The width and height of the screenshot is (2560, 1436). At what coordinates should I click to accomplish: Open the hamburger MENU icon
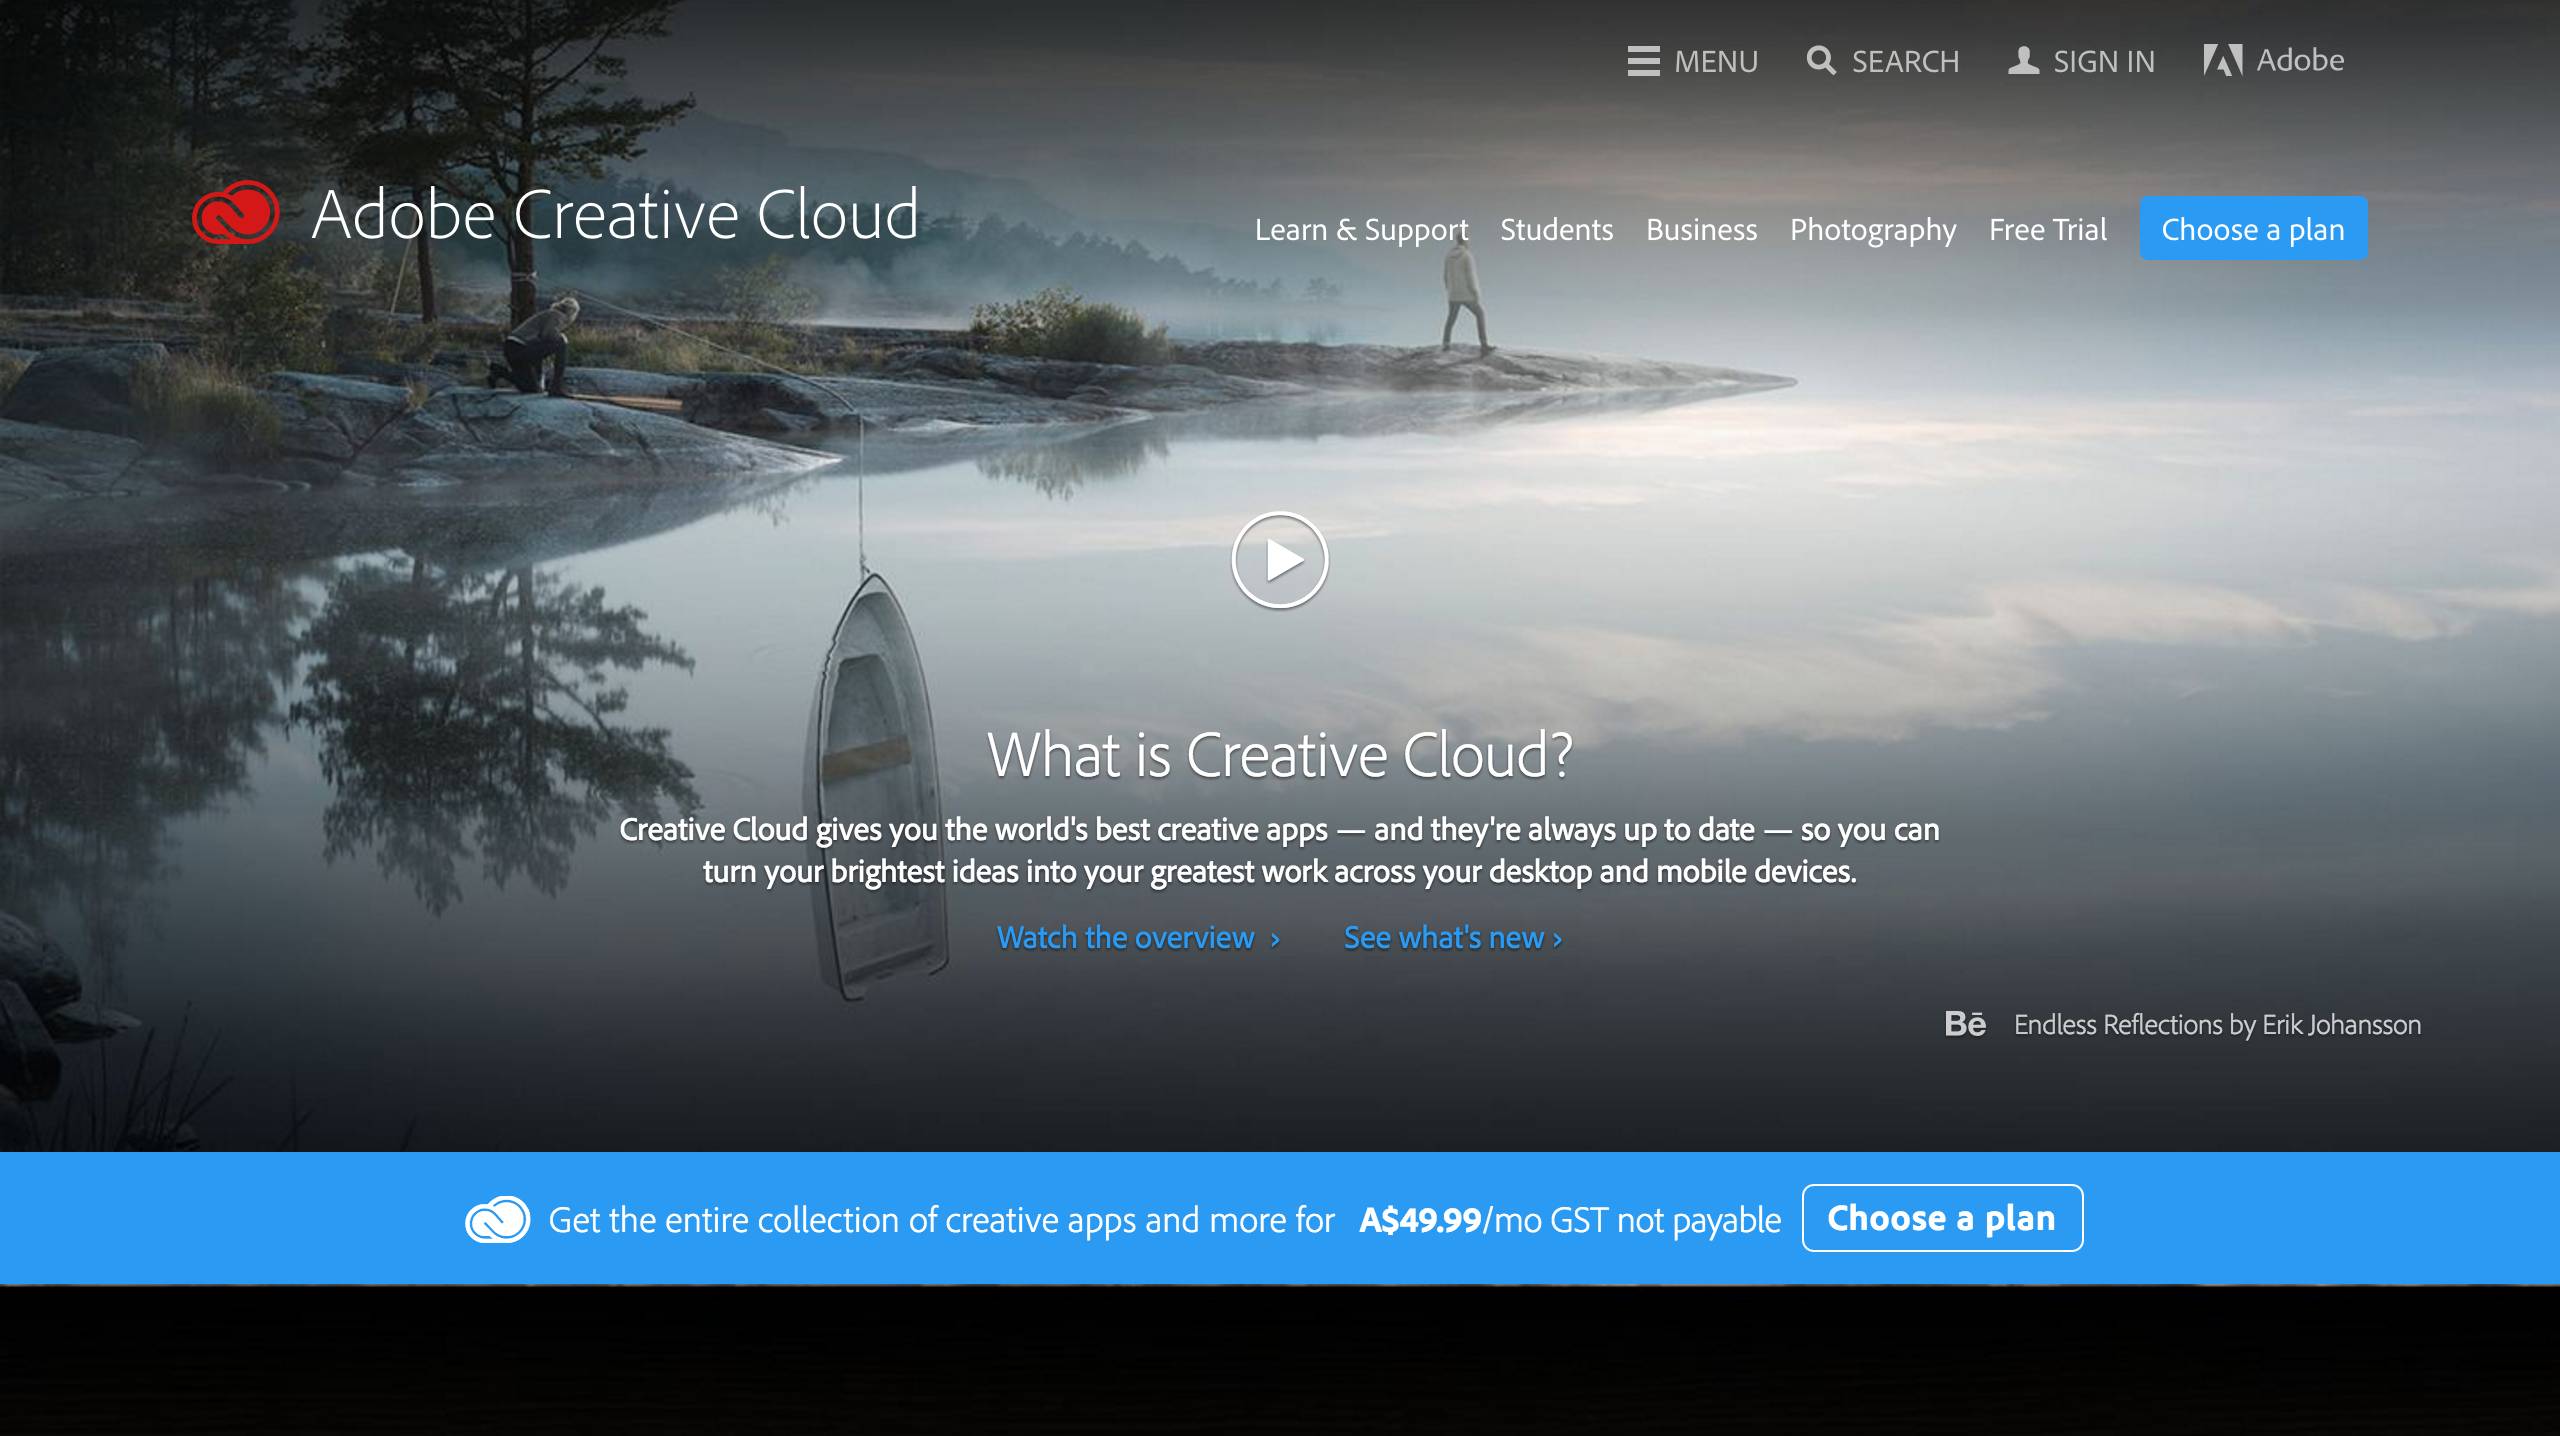pos(1643,61)
